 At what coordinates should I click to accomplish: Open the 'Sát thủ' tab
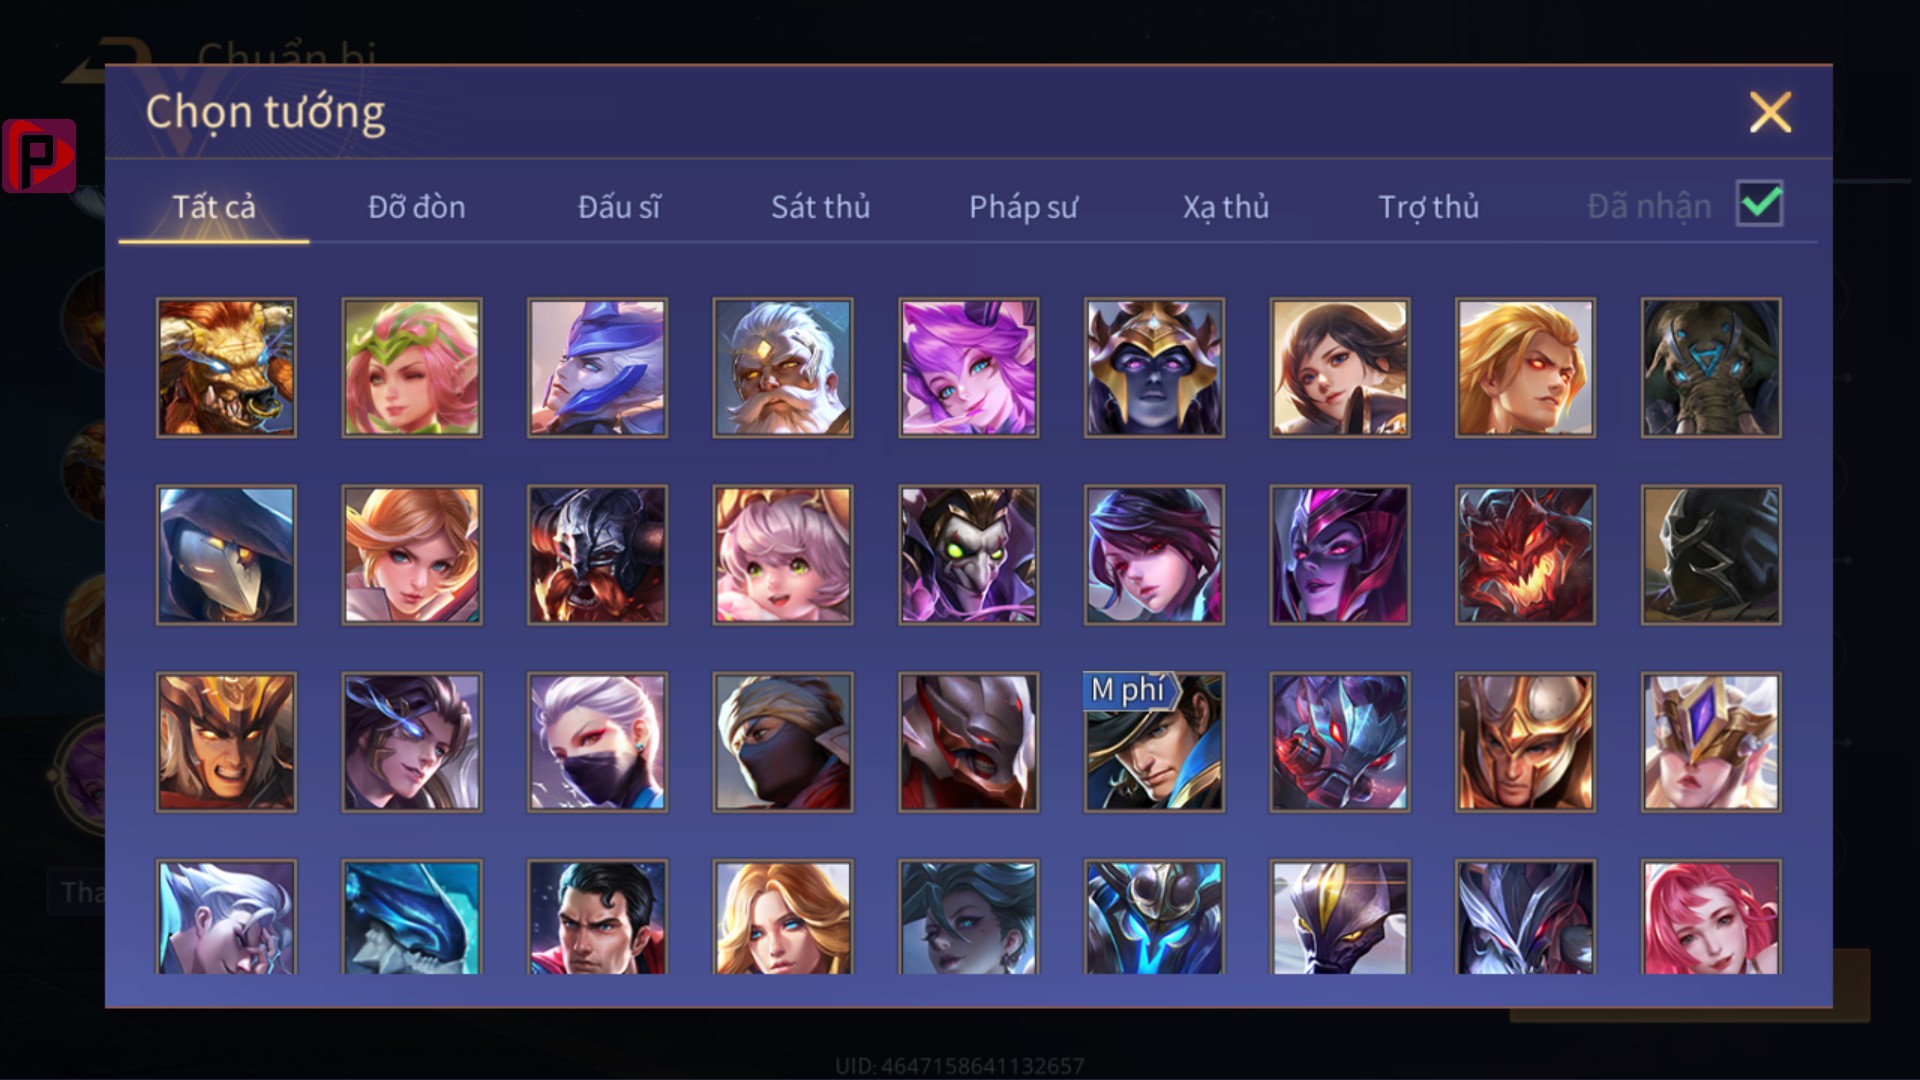[x=820, y=207]
